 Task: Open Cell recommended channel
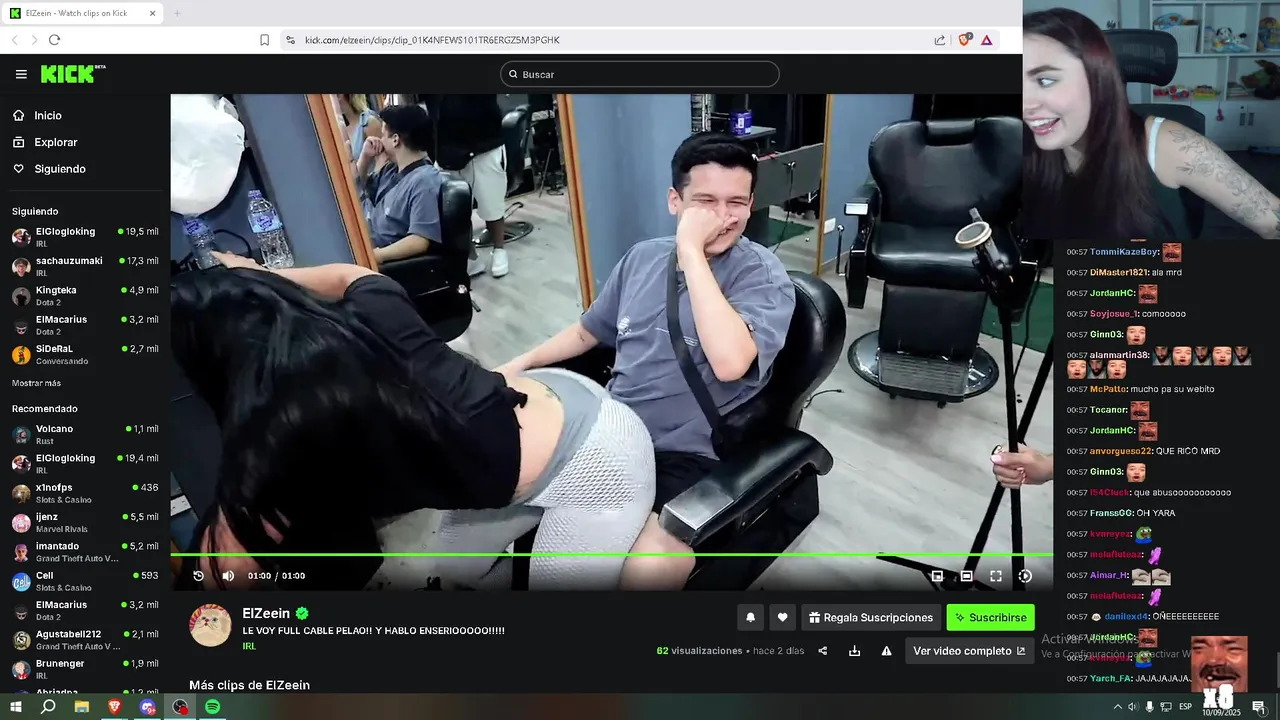[x=85, y=581]
